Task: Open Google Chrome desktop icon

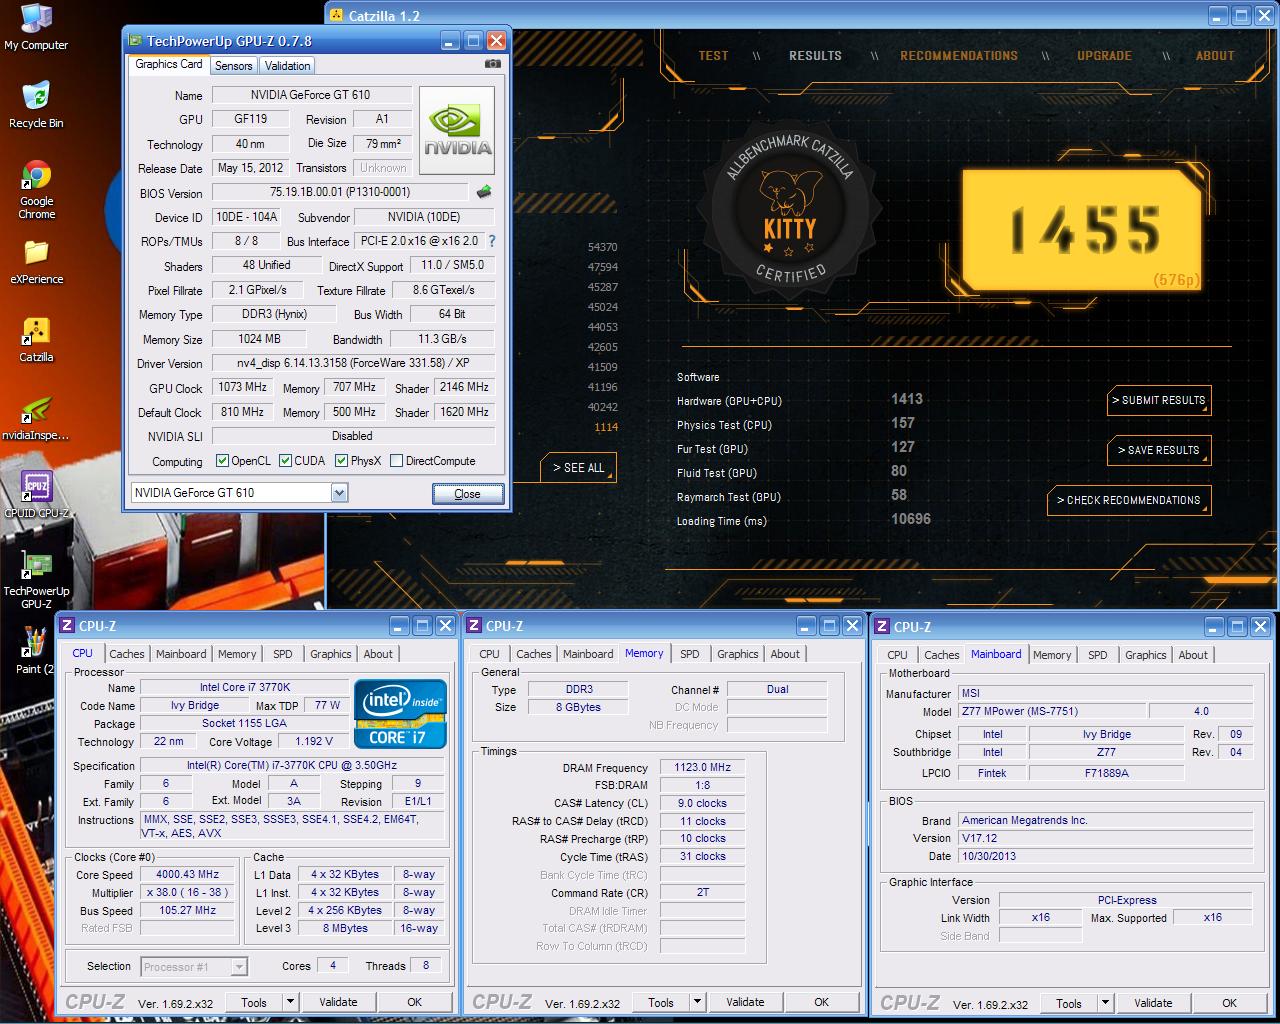Action: tap(36, 176)
